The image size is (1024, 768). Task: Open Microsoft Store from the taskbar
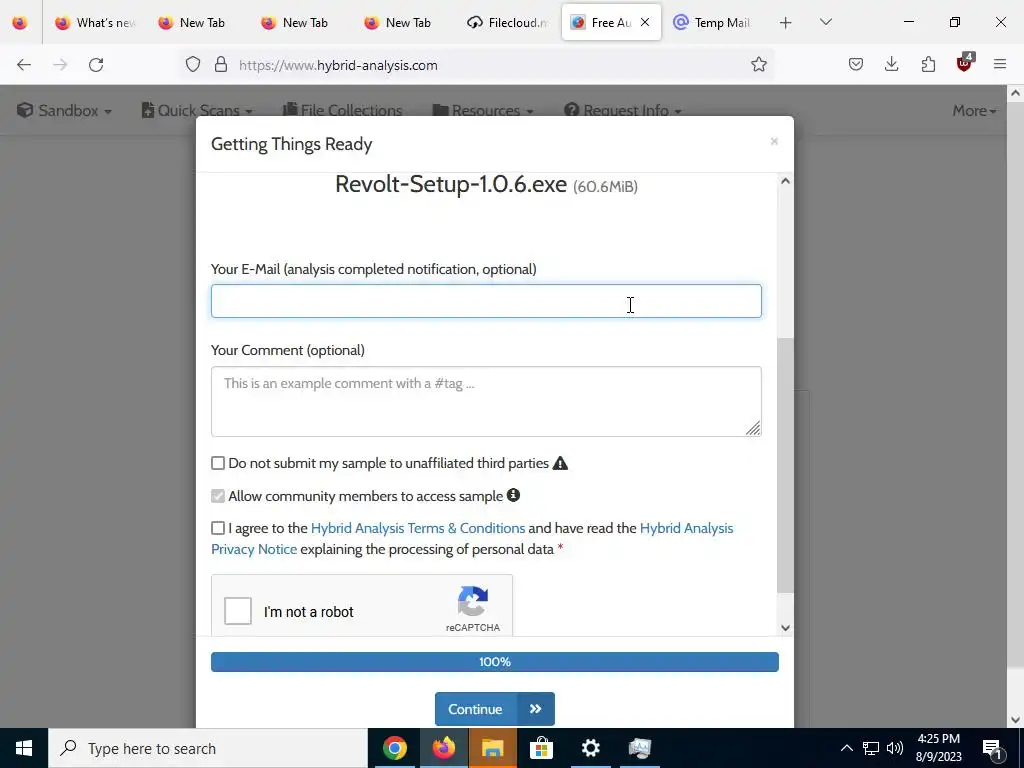[x=541, y=748]
